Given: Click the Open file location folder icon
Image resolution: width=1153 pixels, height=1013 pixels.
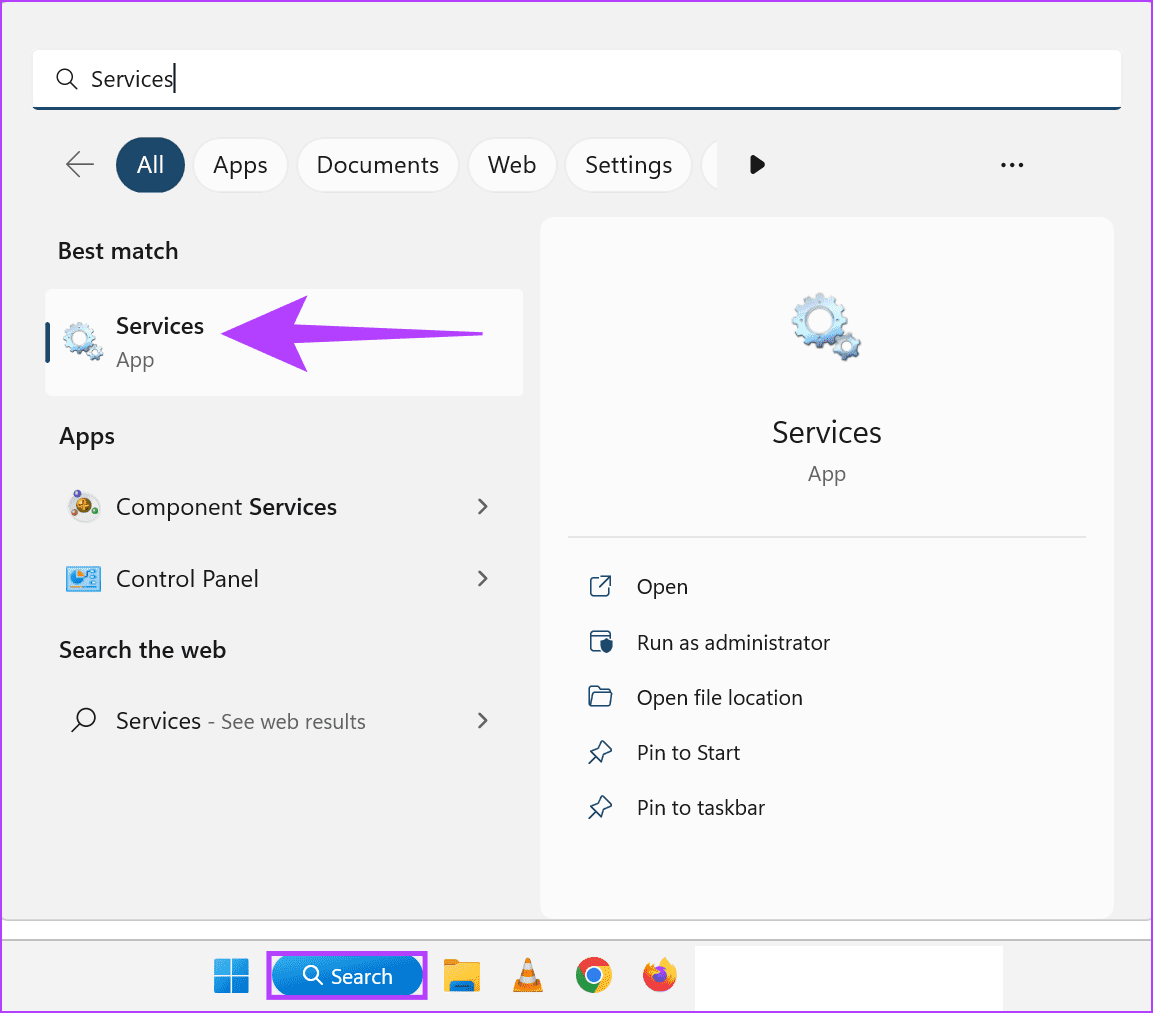Looking at the screenshot, I should 600,696.
